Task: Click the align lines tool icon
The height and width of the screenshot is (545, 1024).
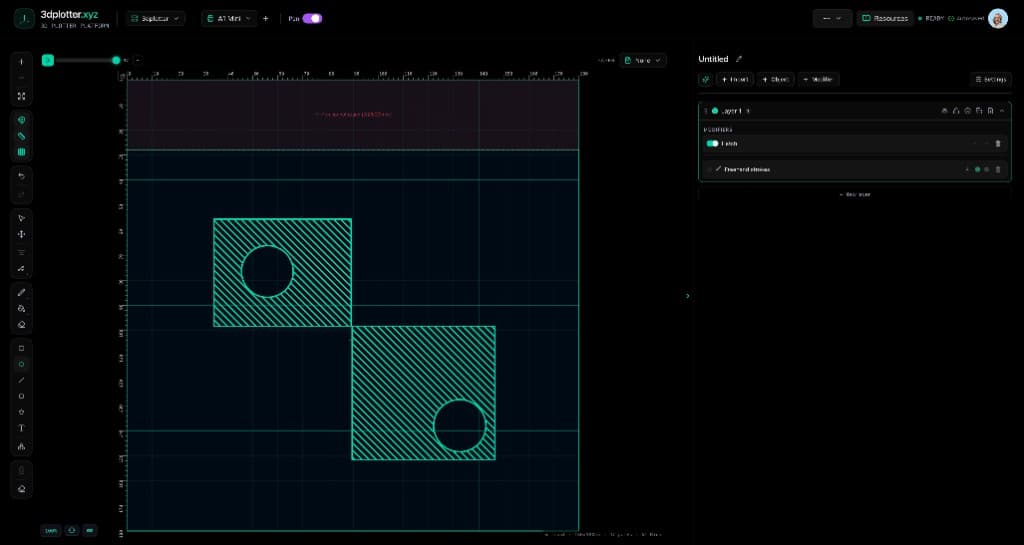Action: coord(22,252)
